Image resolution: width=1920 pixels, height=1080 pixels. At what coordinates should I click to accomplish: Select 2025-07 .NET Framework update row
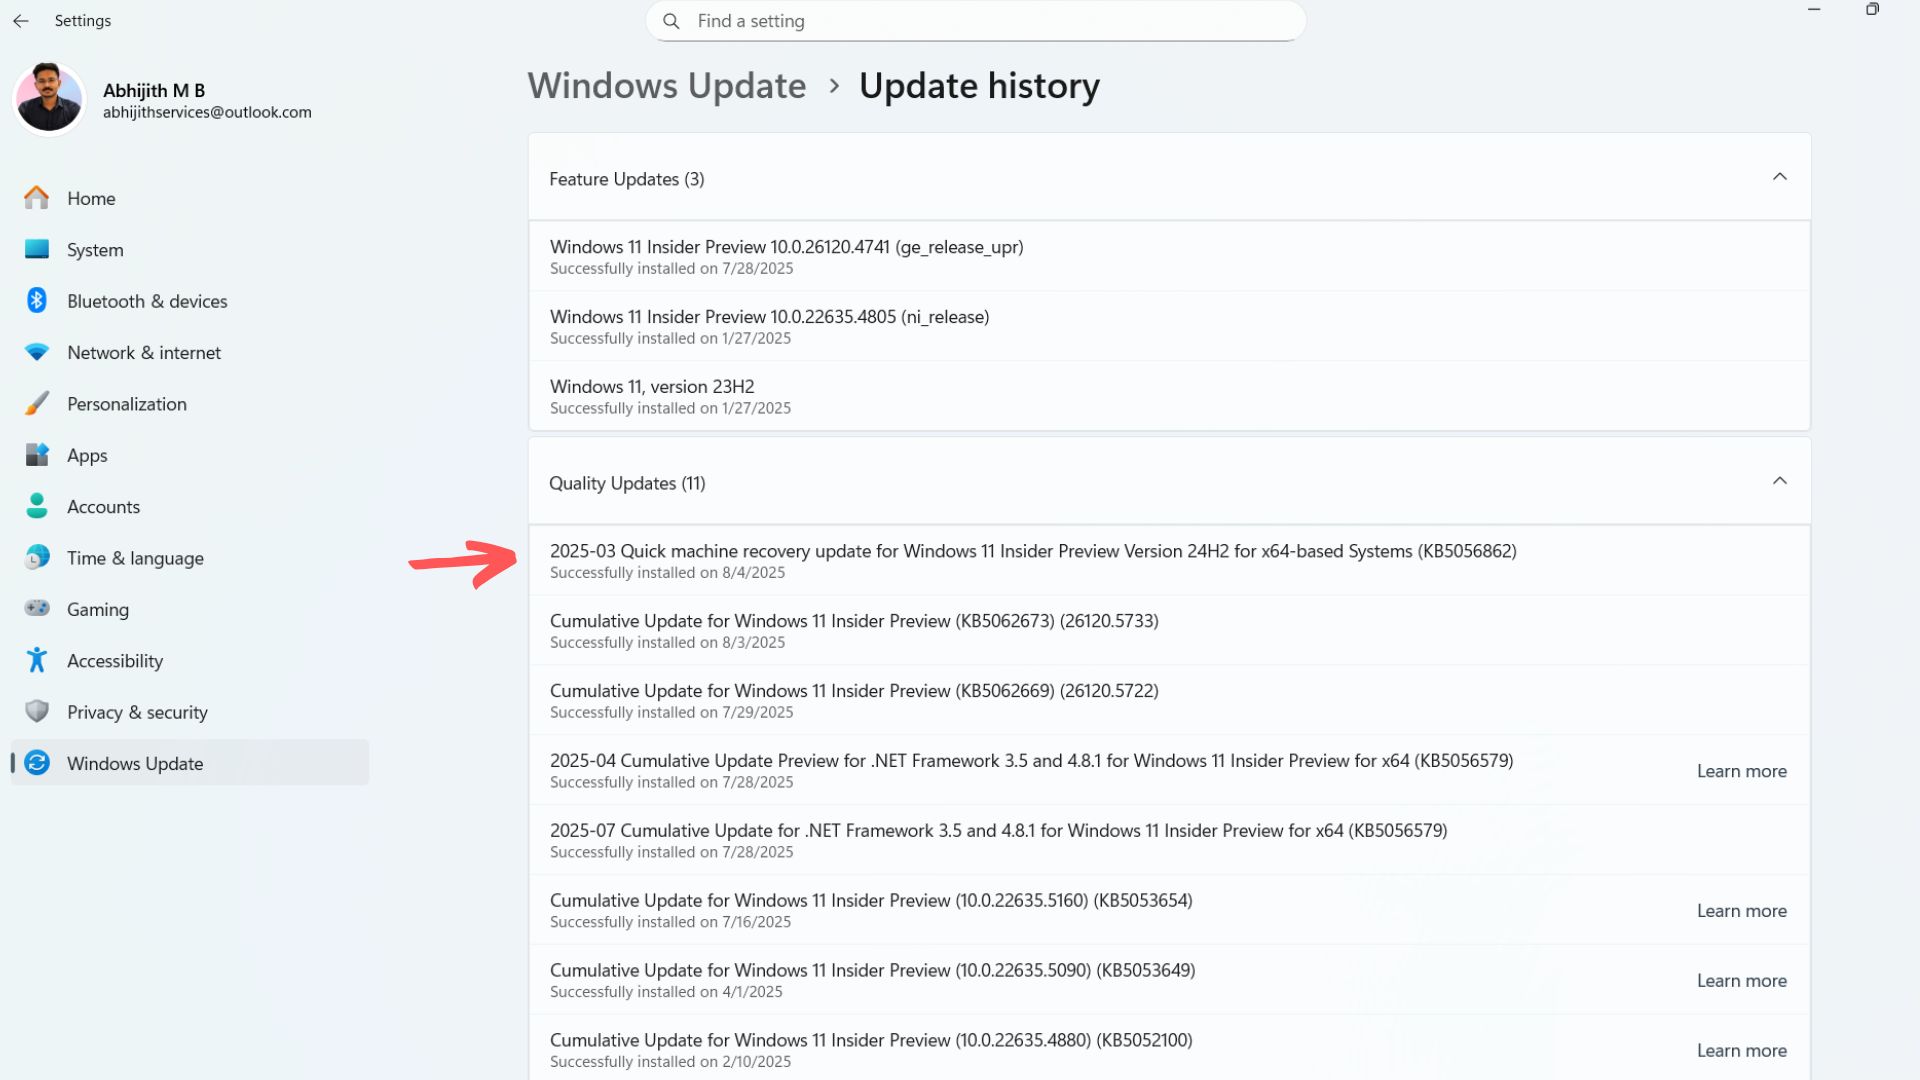pyautogui.click(x=1169, y=840)
